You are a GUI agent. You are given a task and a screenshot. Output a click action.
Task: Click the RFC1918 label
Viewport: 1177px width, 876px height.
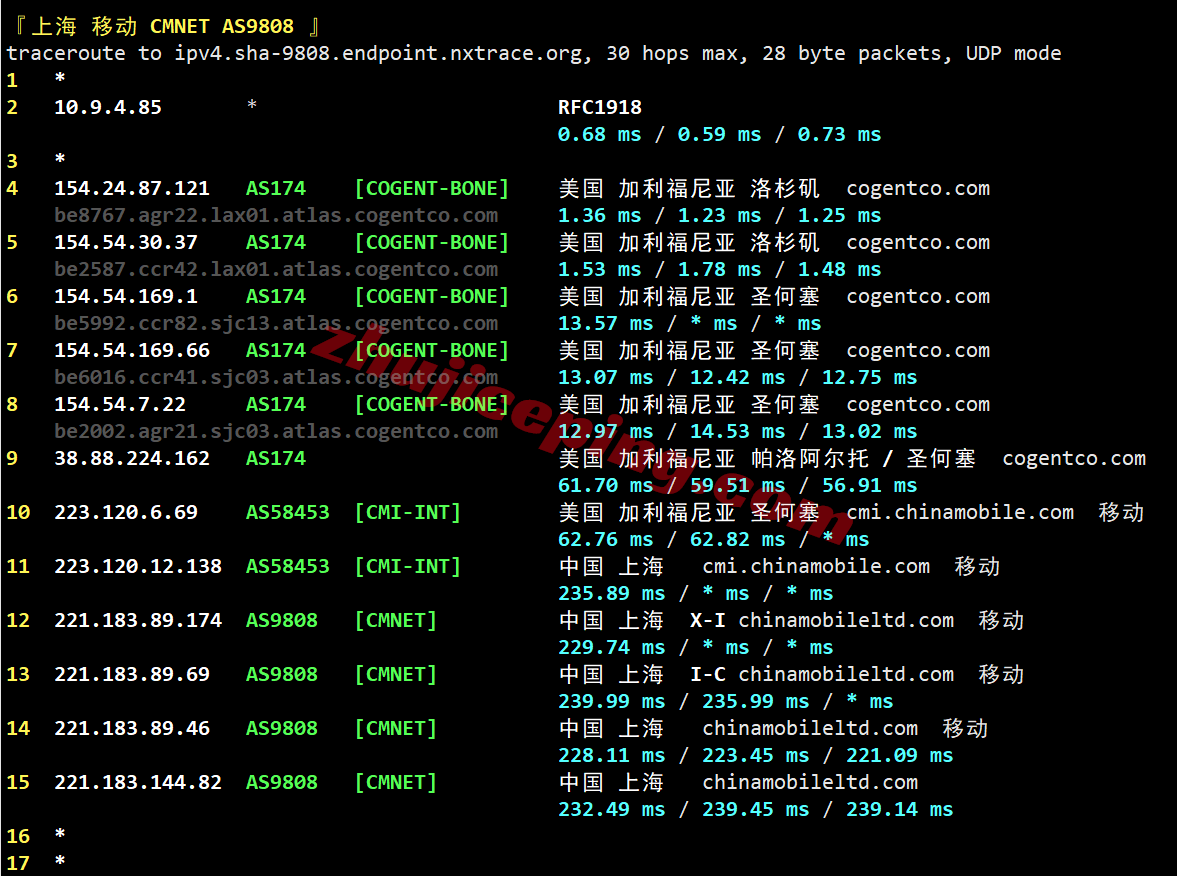pyautogui.click(x=600, y=107)
